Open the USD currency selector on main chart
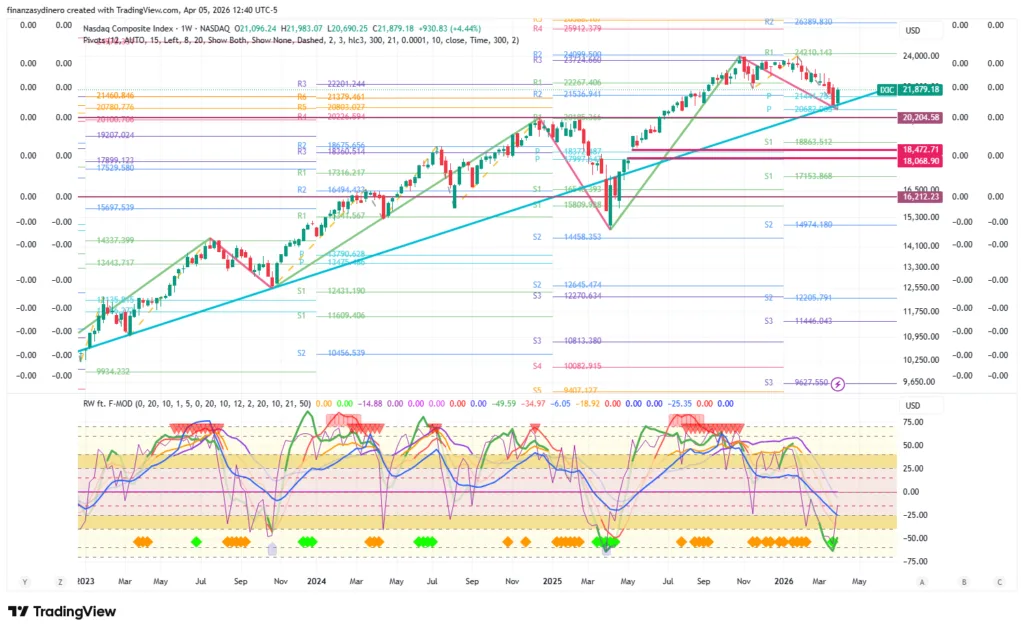The height and width of the screenshot is (632, 1024). 912,30
